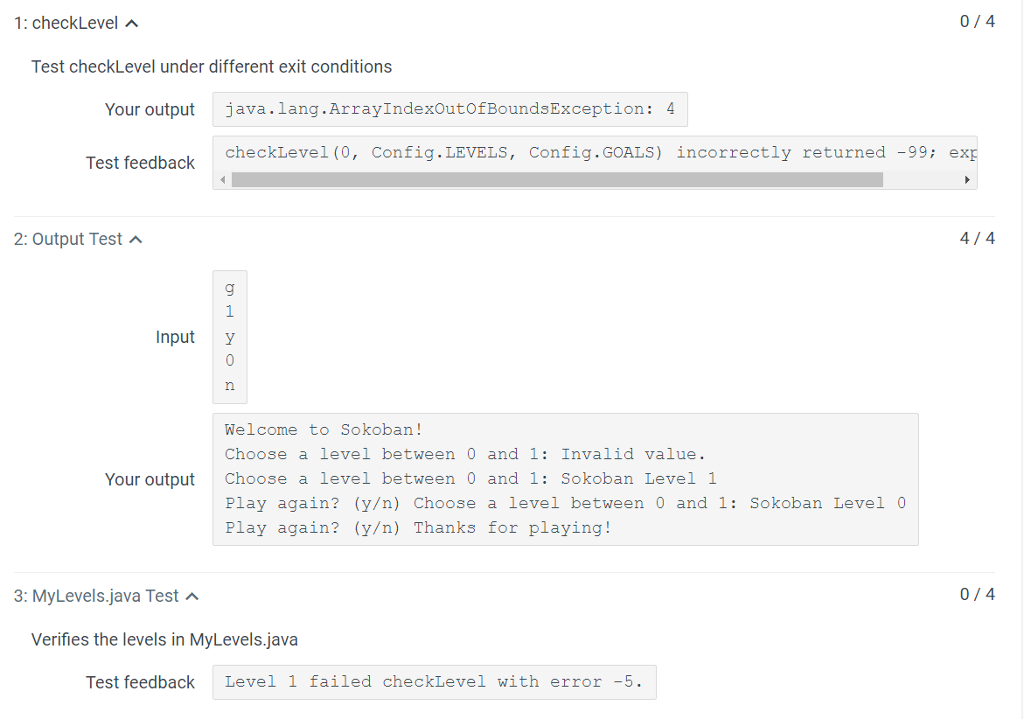Image resolution: width=1024 pixels, height=719 pixels.
Task: Click the 4 / 4 score for Output Test
Action: tap(975, 239)
